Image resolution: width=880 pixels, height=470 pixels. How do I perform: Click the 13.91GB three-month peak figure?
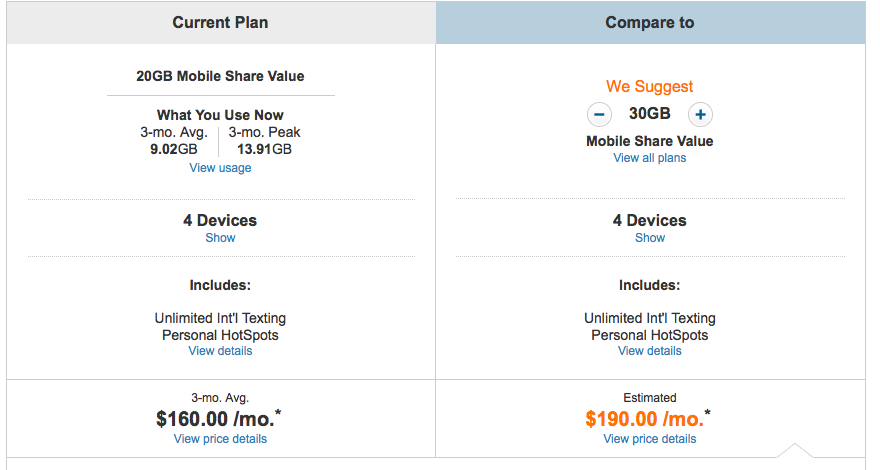pyautogui.click(x=264, y=149)
